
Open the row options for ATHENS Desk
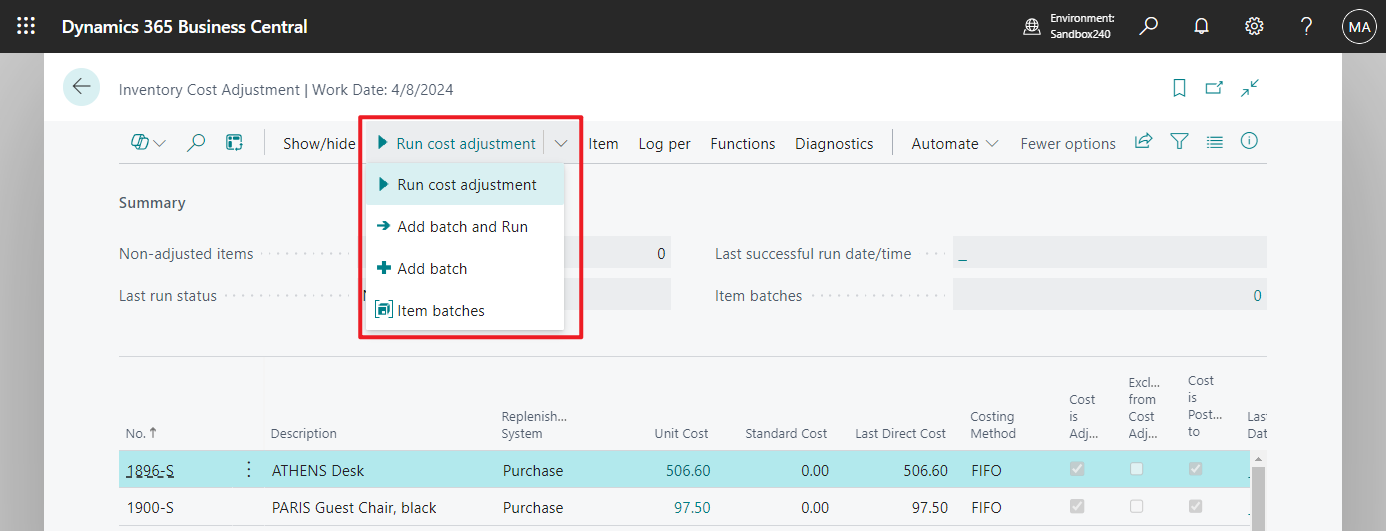(248, 469)
